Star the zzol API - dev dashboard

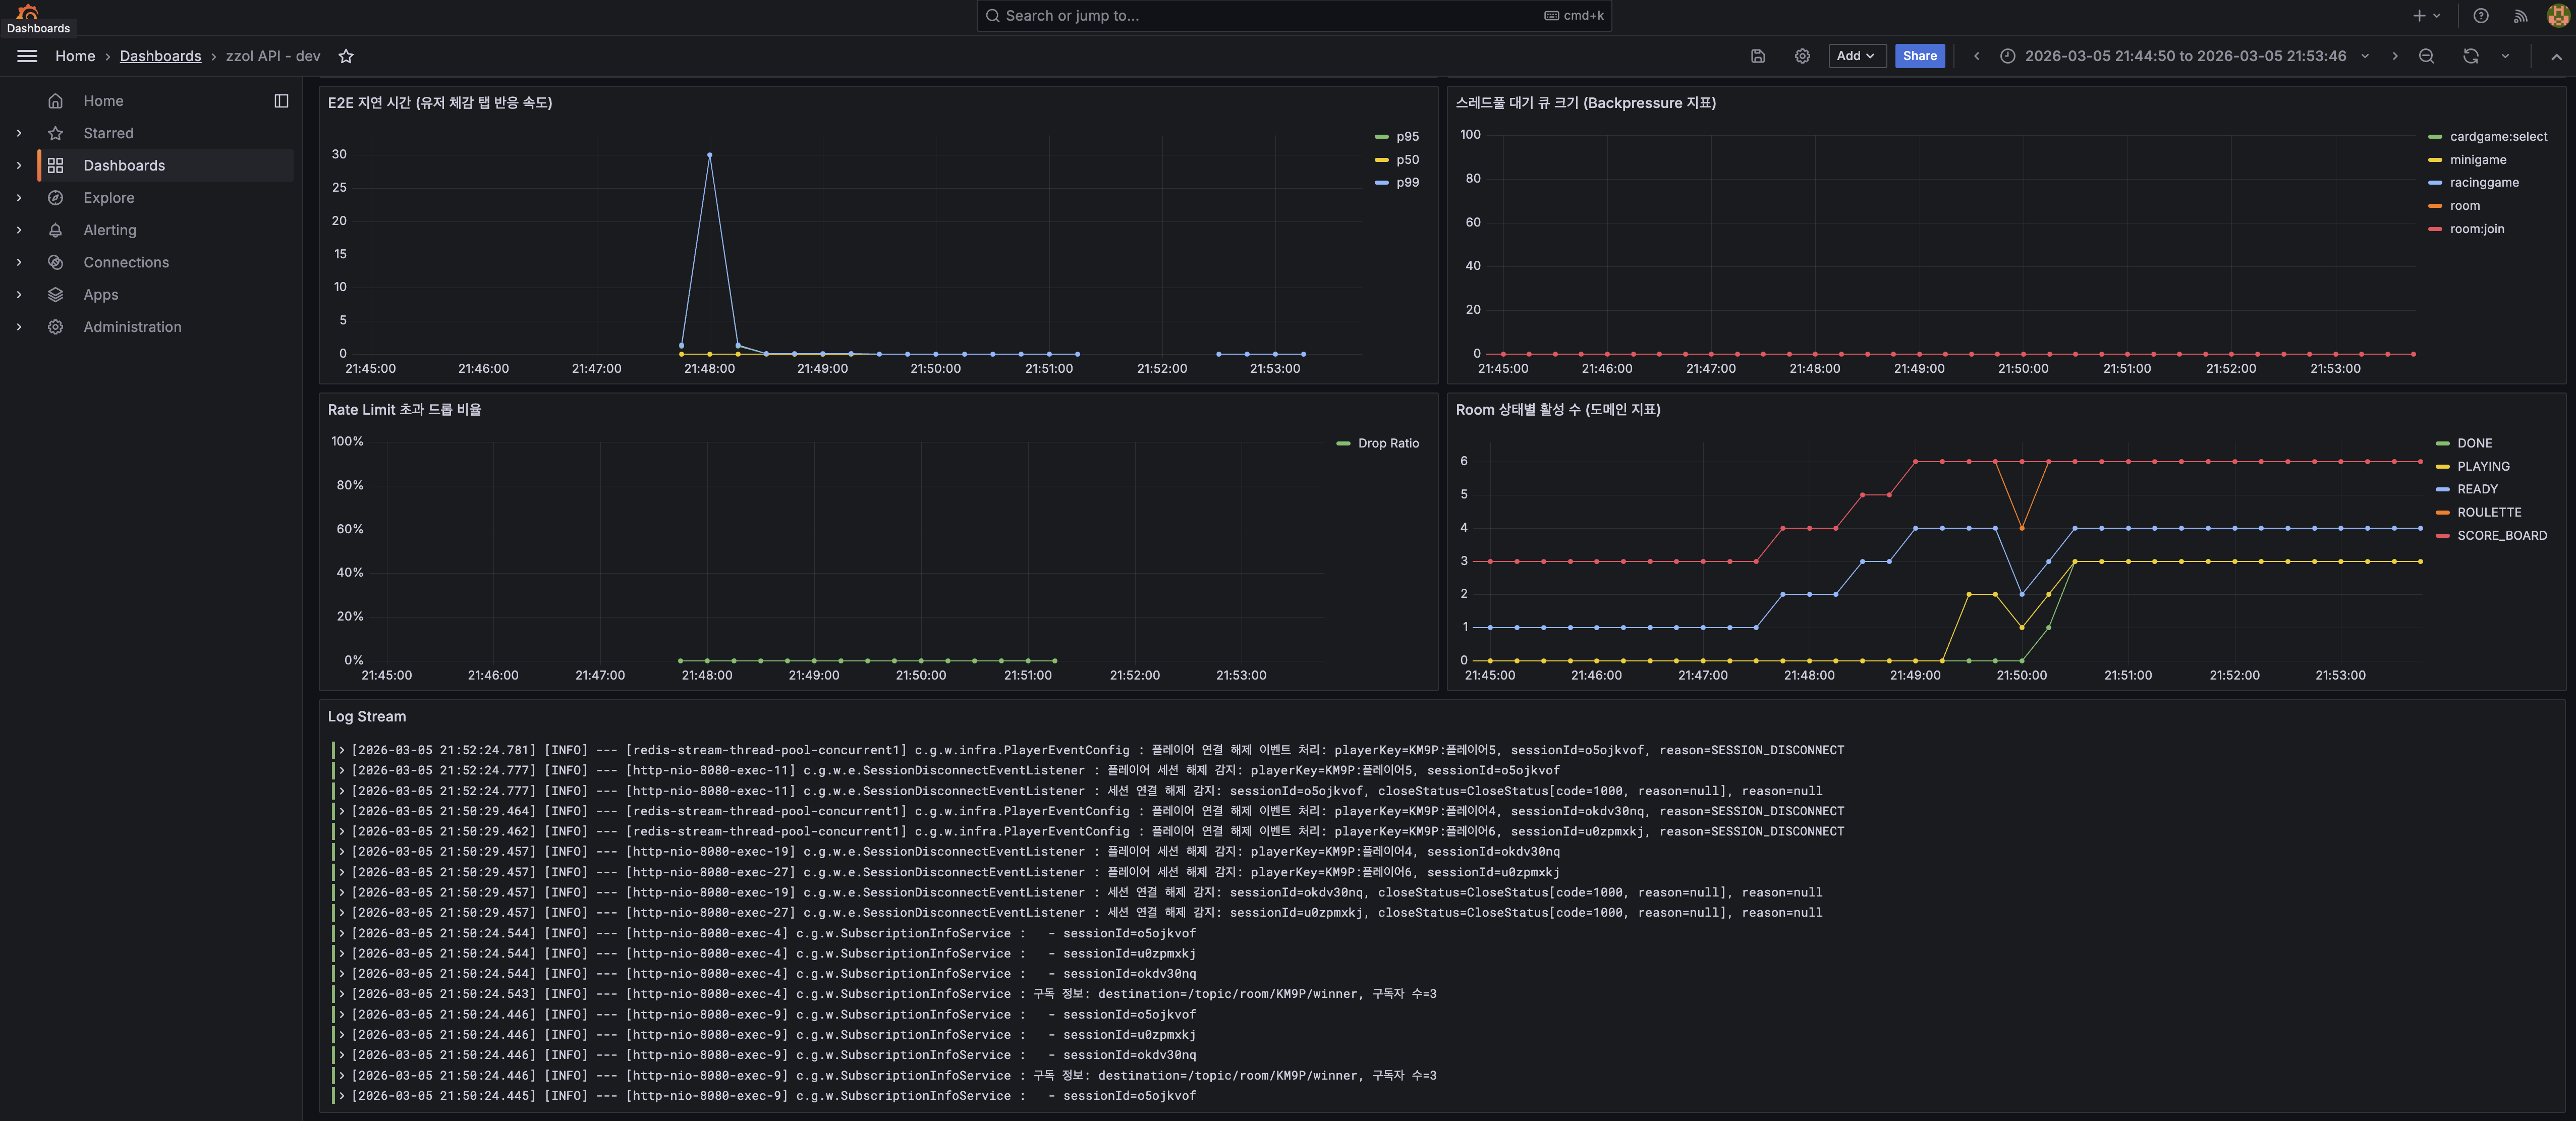click(346, 56)
